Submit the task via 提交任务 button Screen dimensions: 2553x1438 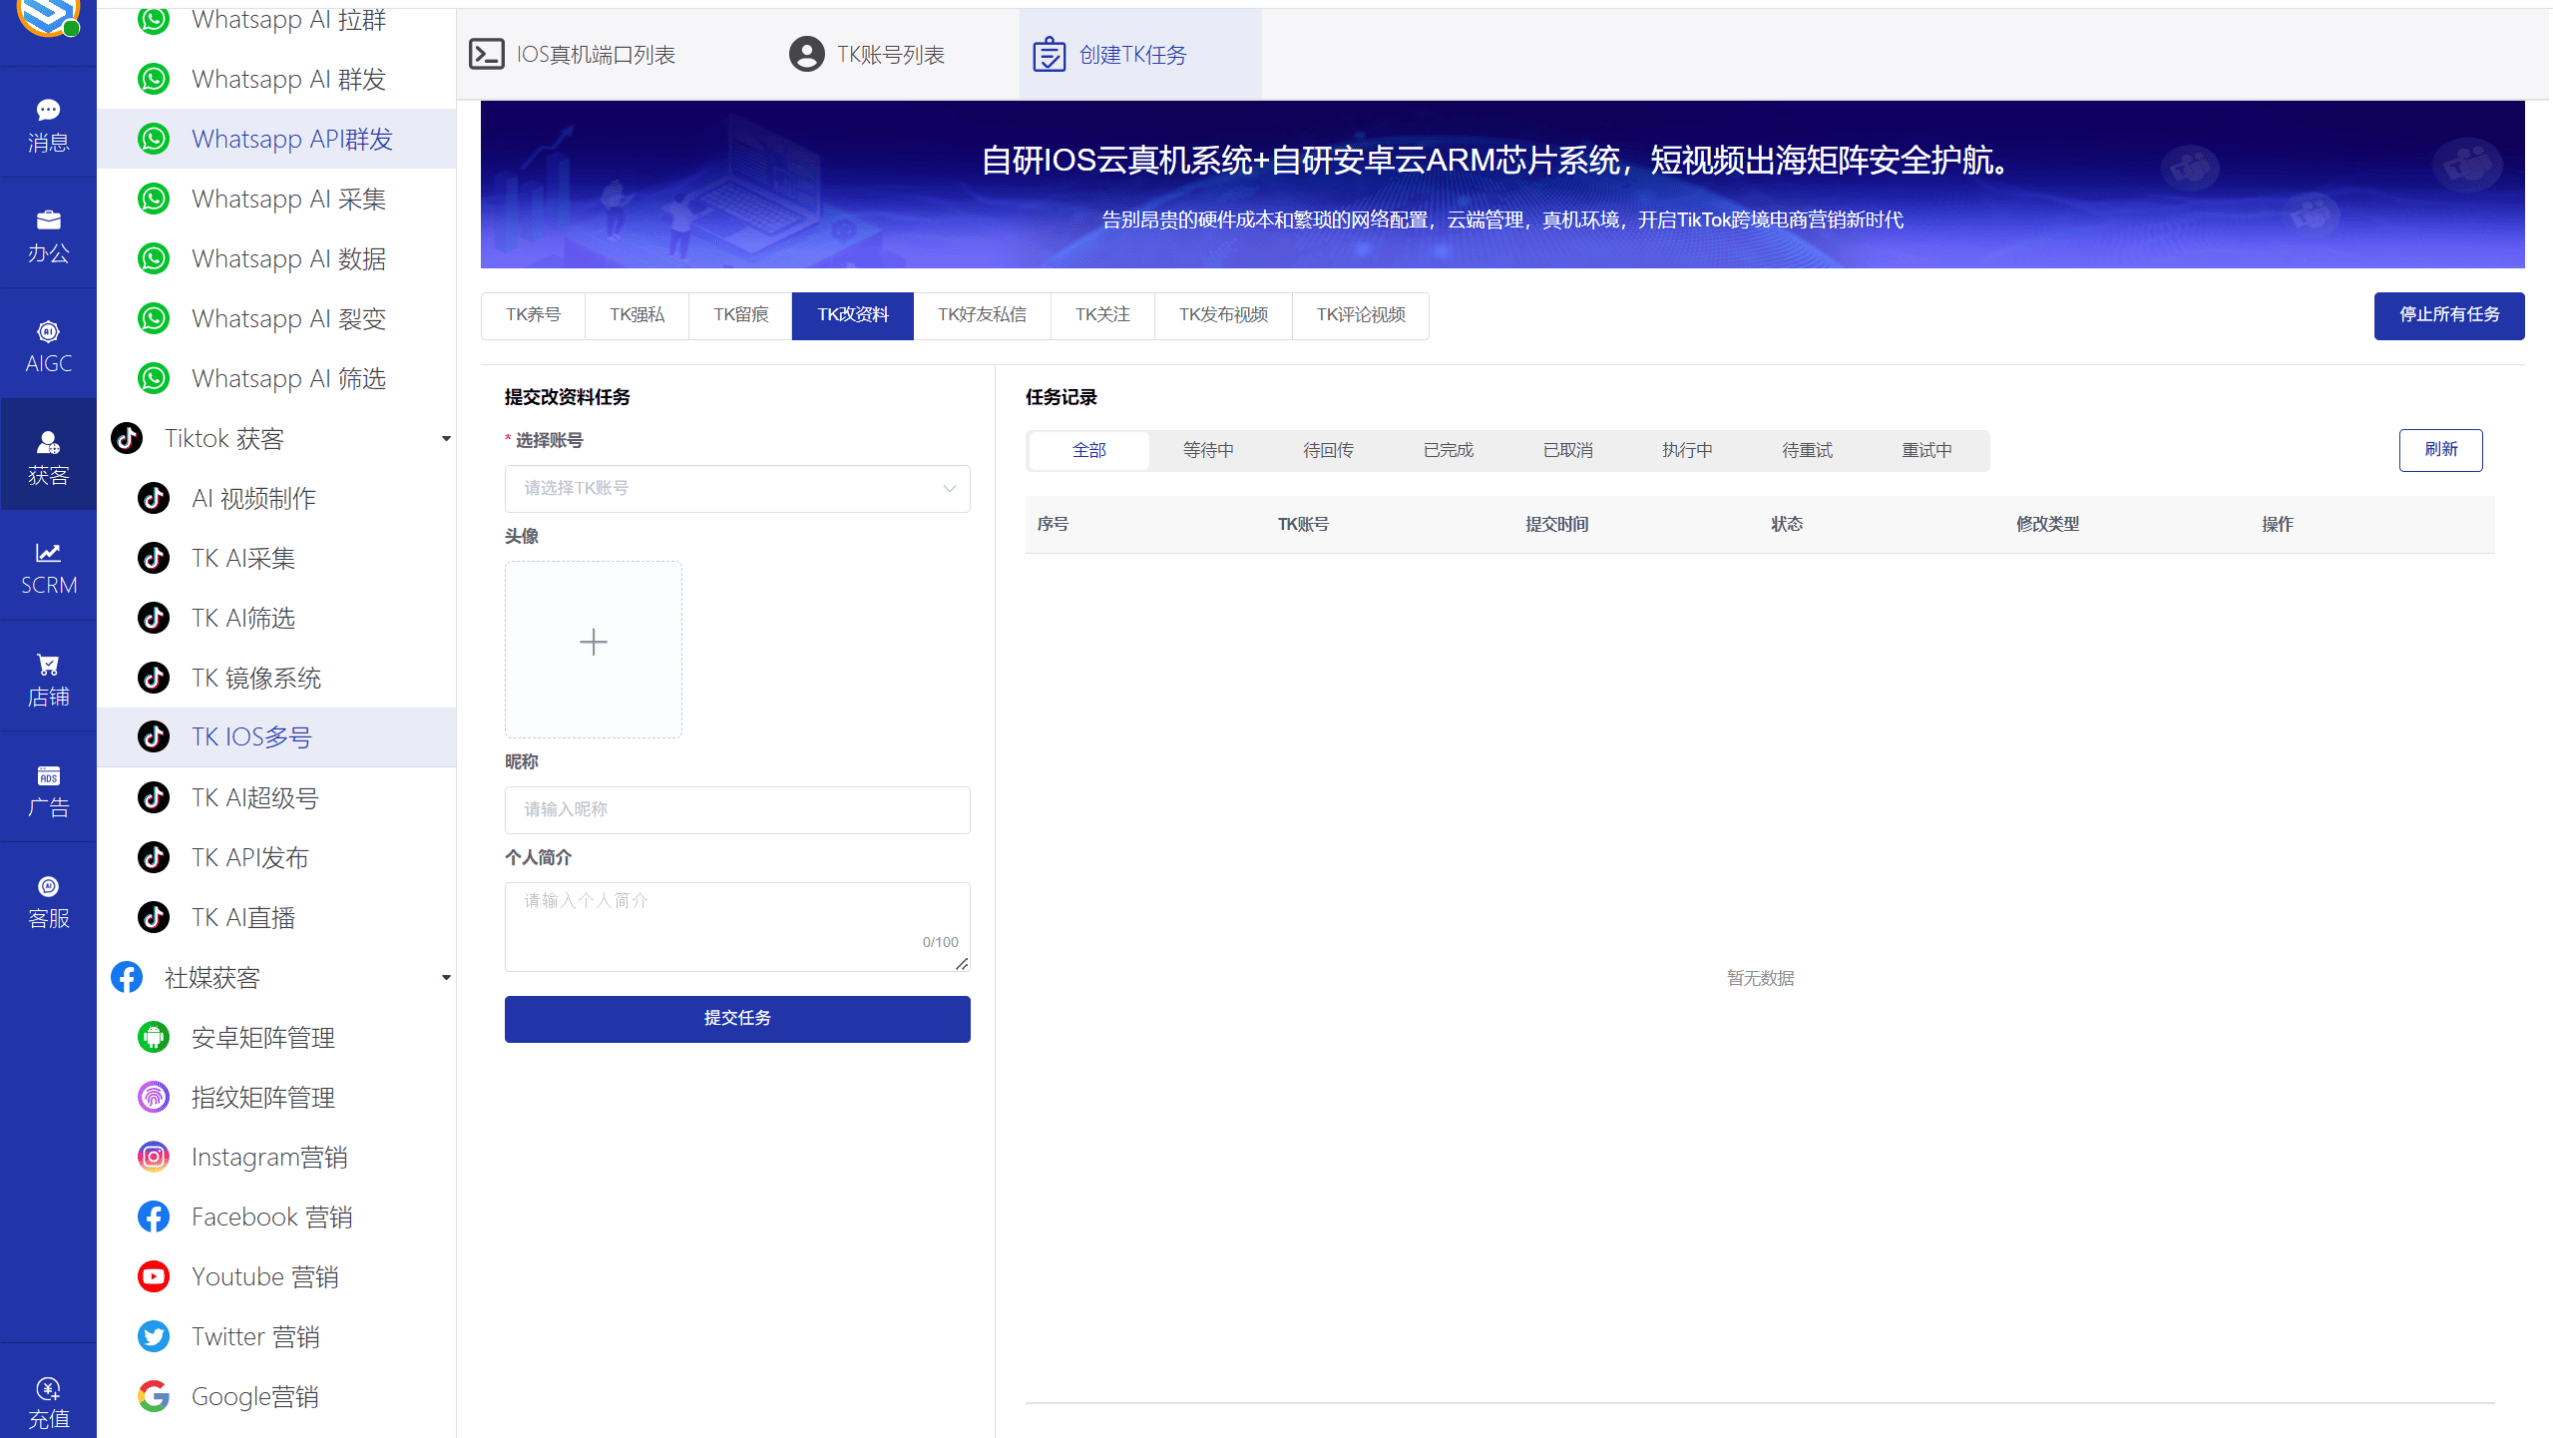pos(736,1018)
